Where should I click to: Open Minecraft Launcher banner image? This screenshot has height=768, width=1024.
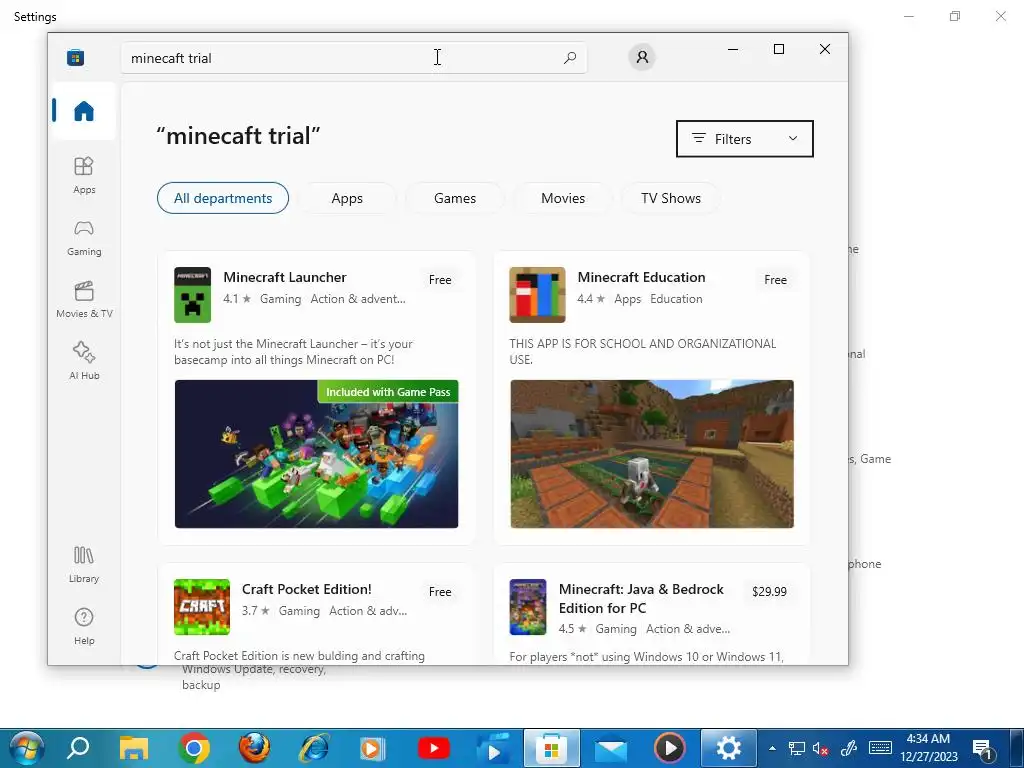(316, 454)
